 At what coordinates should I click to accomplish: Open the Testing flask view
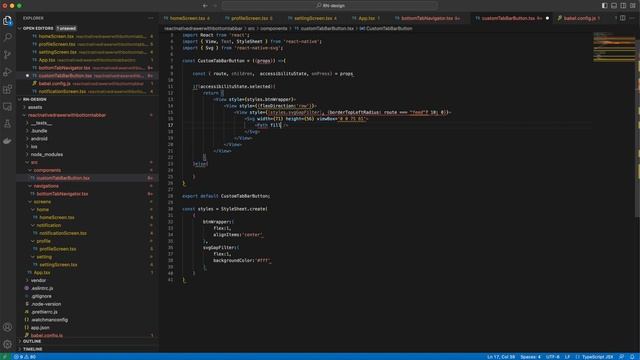[7, 124]
